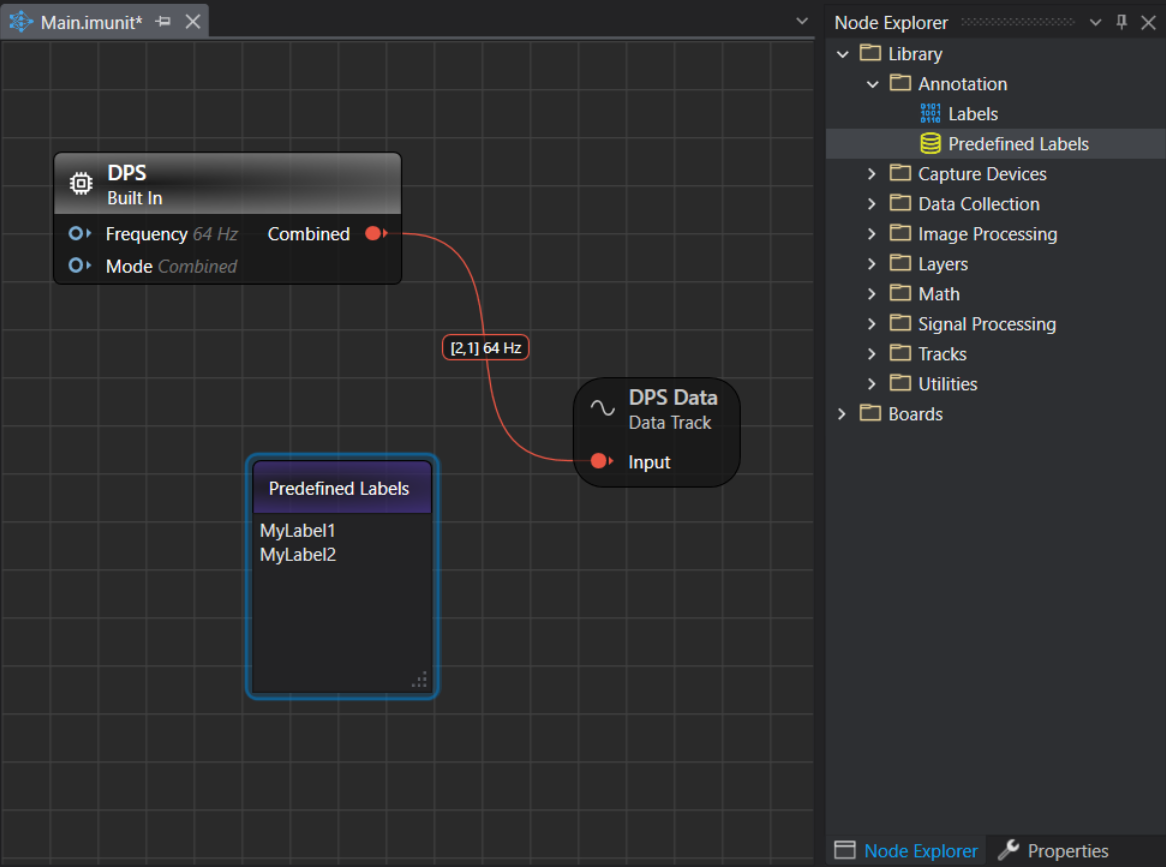
Task: Select MyLabel1 in Predefined Labels node
Action: pyautogui.click(x=297, y=531)
